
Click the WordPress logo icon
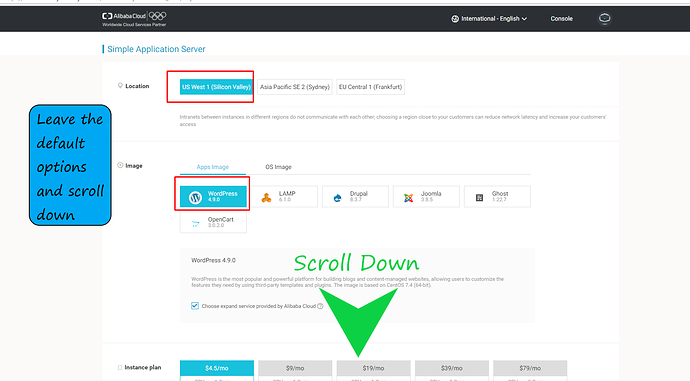pyautogui.click(x=195, y=197)
